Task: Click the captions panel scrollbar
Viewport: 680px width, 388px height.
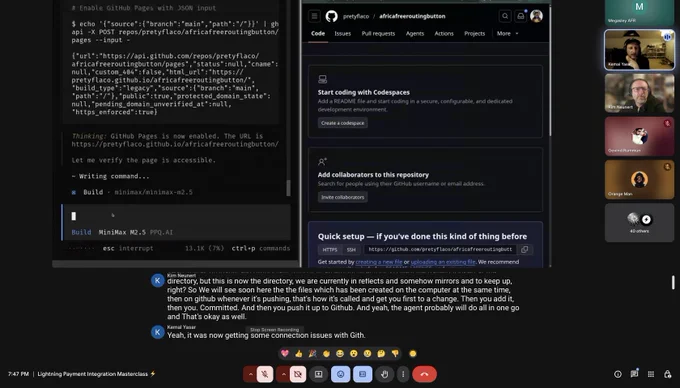Action: pos(673,282)
